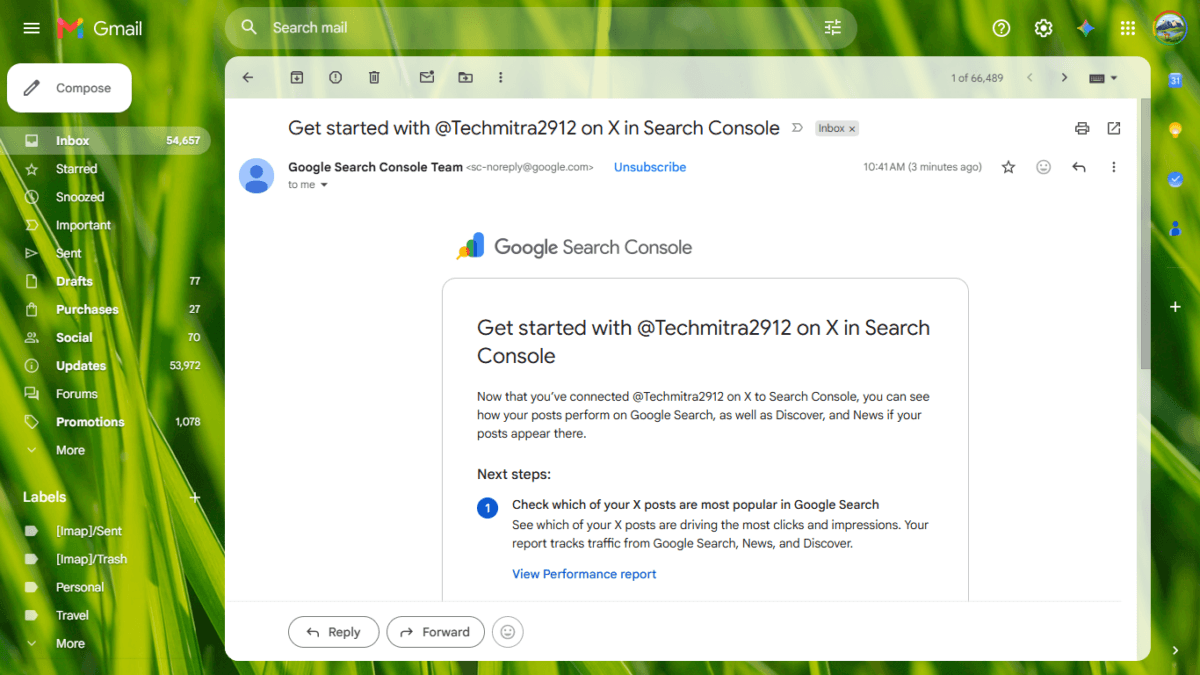Open the Support help icon

click(1001, 28)
